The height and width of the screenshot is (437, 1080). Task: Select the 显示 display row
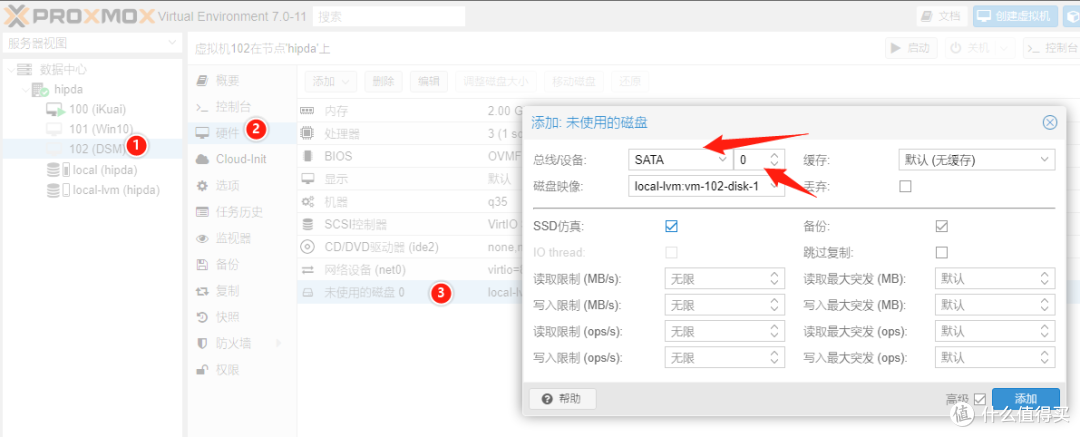pos(410,179)
